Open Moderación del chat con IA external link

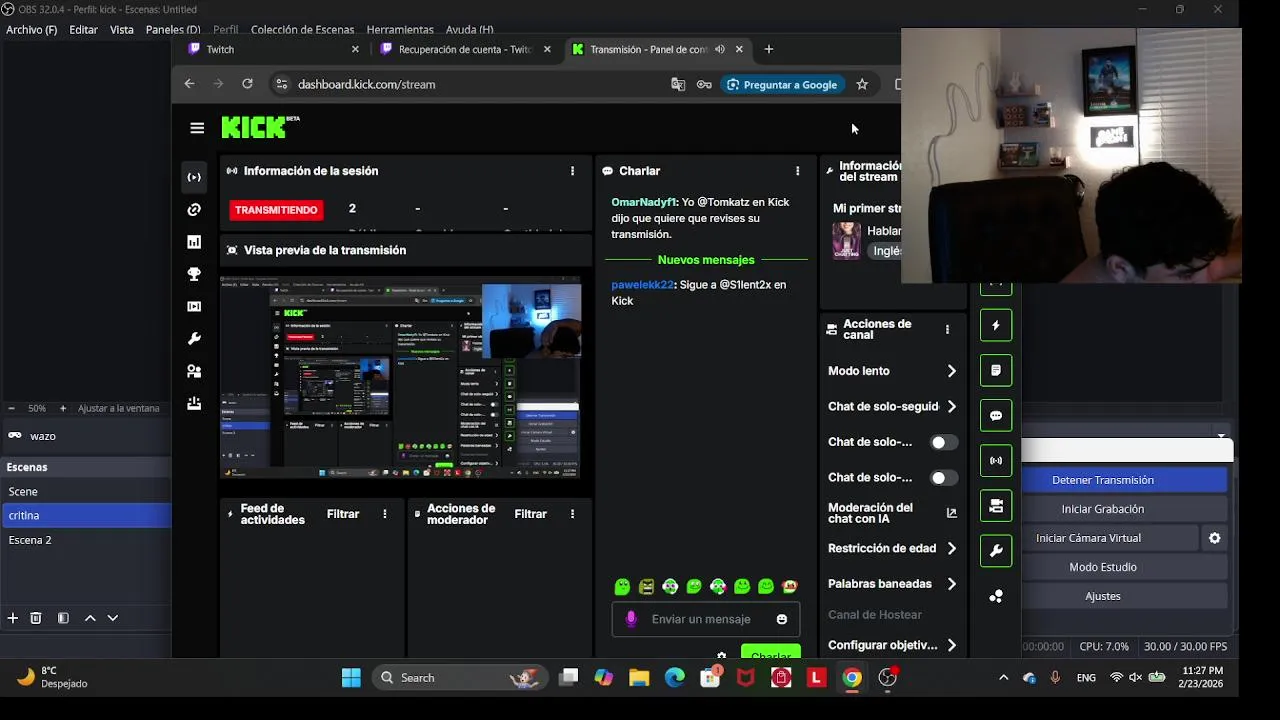point(951,513)
